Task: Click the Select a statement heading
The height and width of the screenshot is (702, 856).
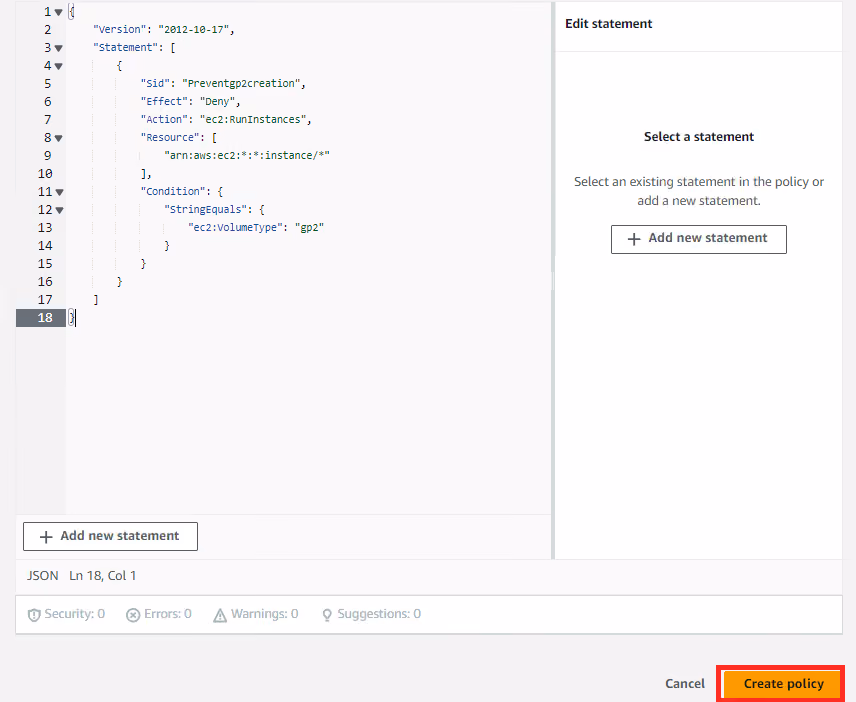Action: coord(699,137)
